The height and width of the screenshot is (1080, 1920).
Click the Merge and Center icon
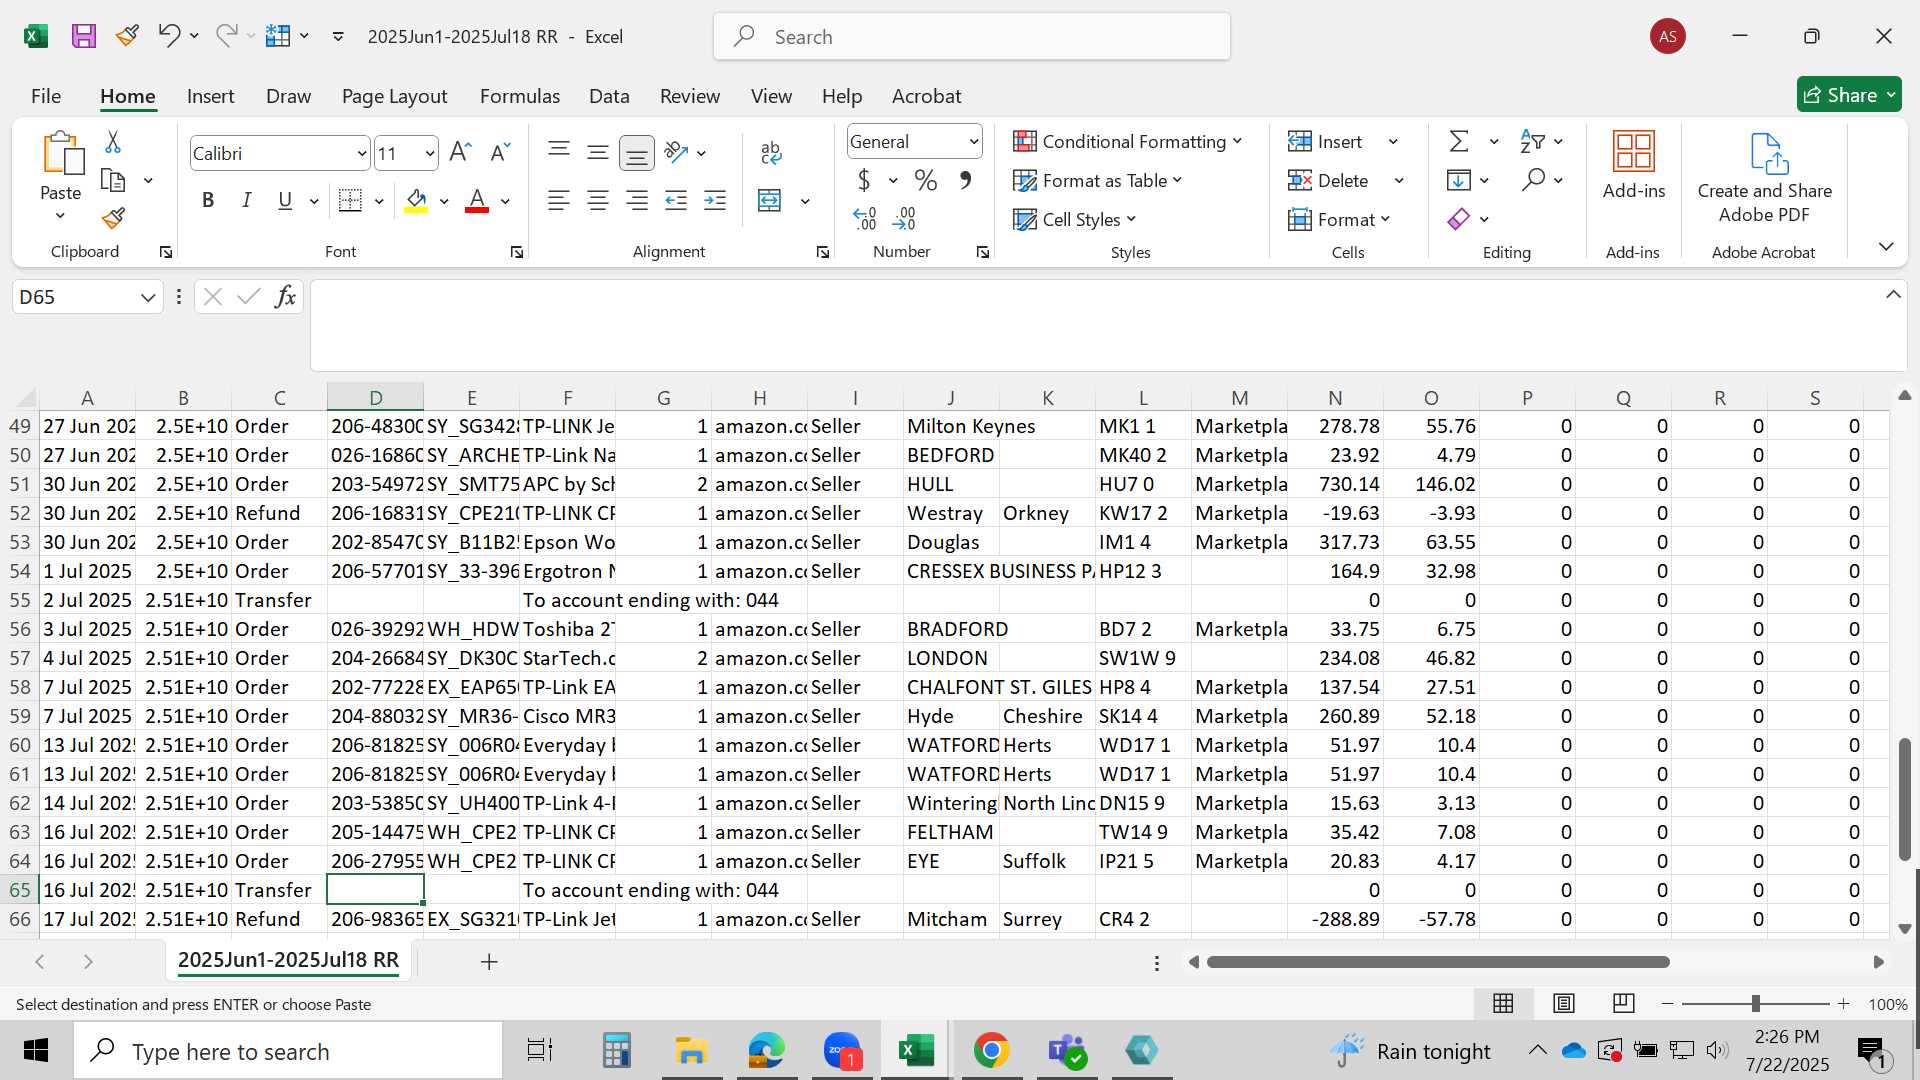(770, 201)
